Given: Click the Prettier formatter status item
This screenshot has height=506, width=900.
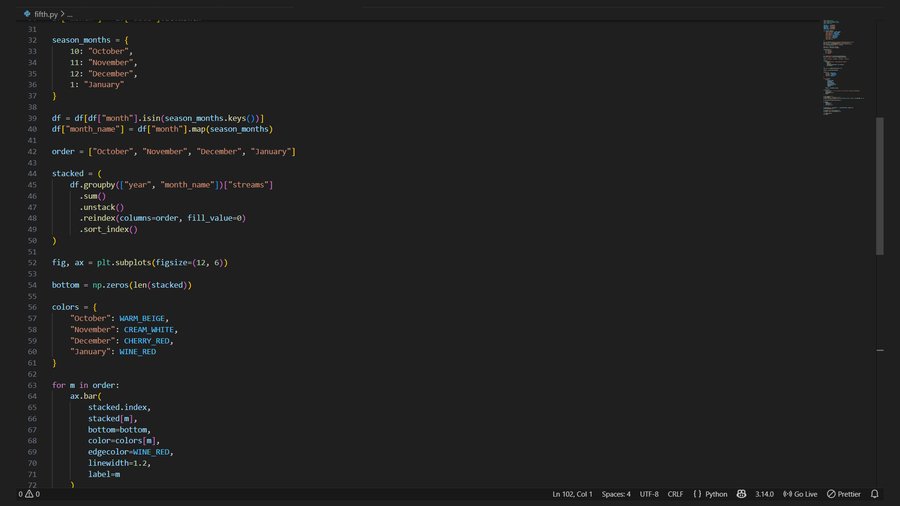Looking at the screenshot, I should tap(844, 494).
